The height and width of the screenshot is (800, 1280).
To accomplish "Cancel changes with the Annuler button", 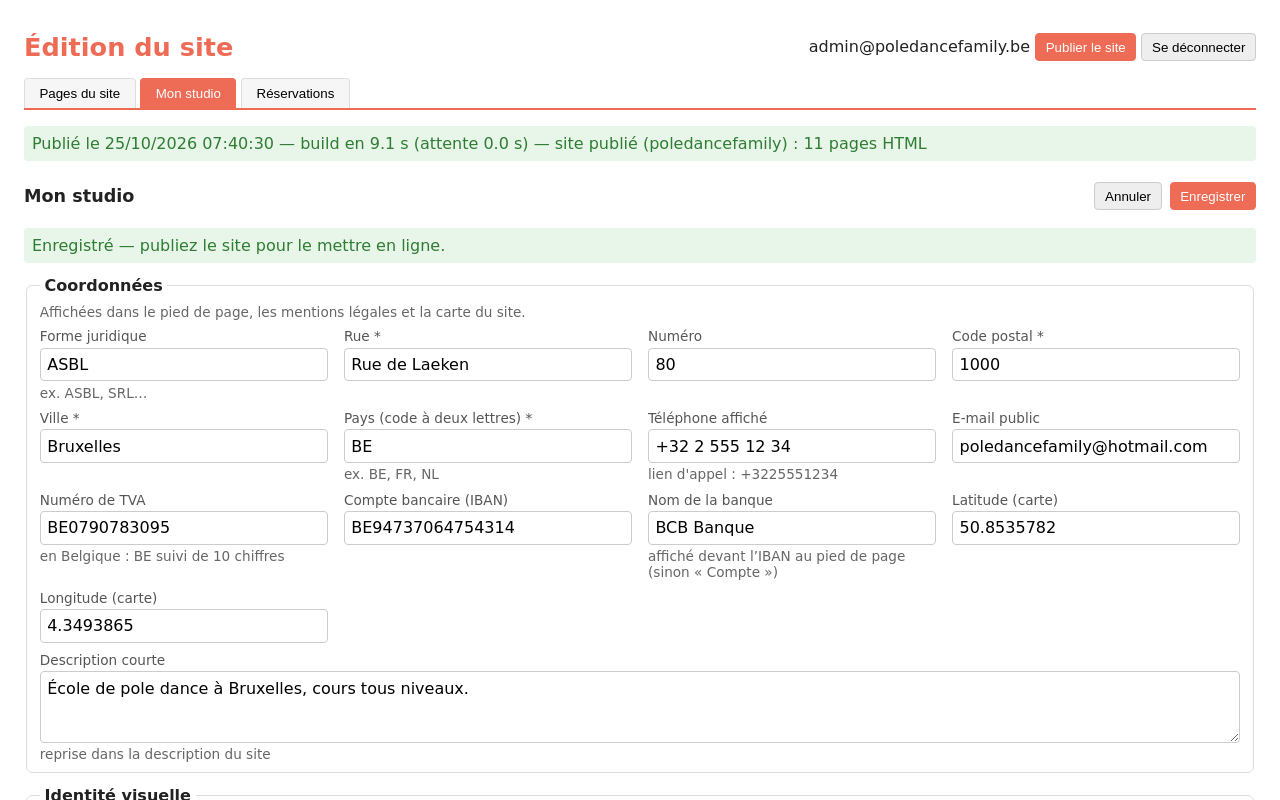I will 1128,196.
